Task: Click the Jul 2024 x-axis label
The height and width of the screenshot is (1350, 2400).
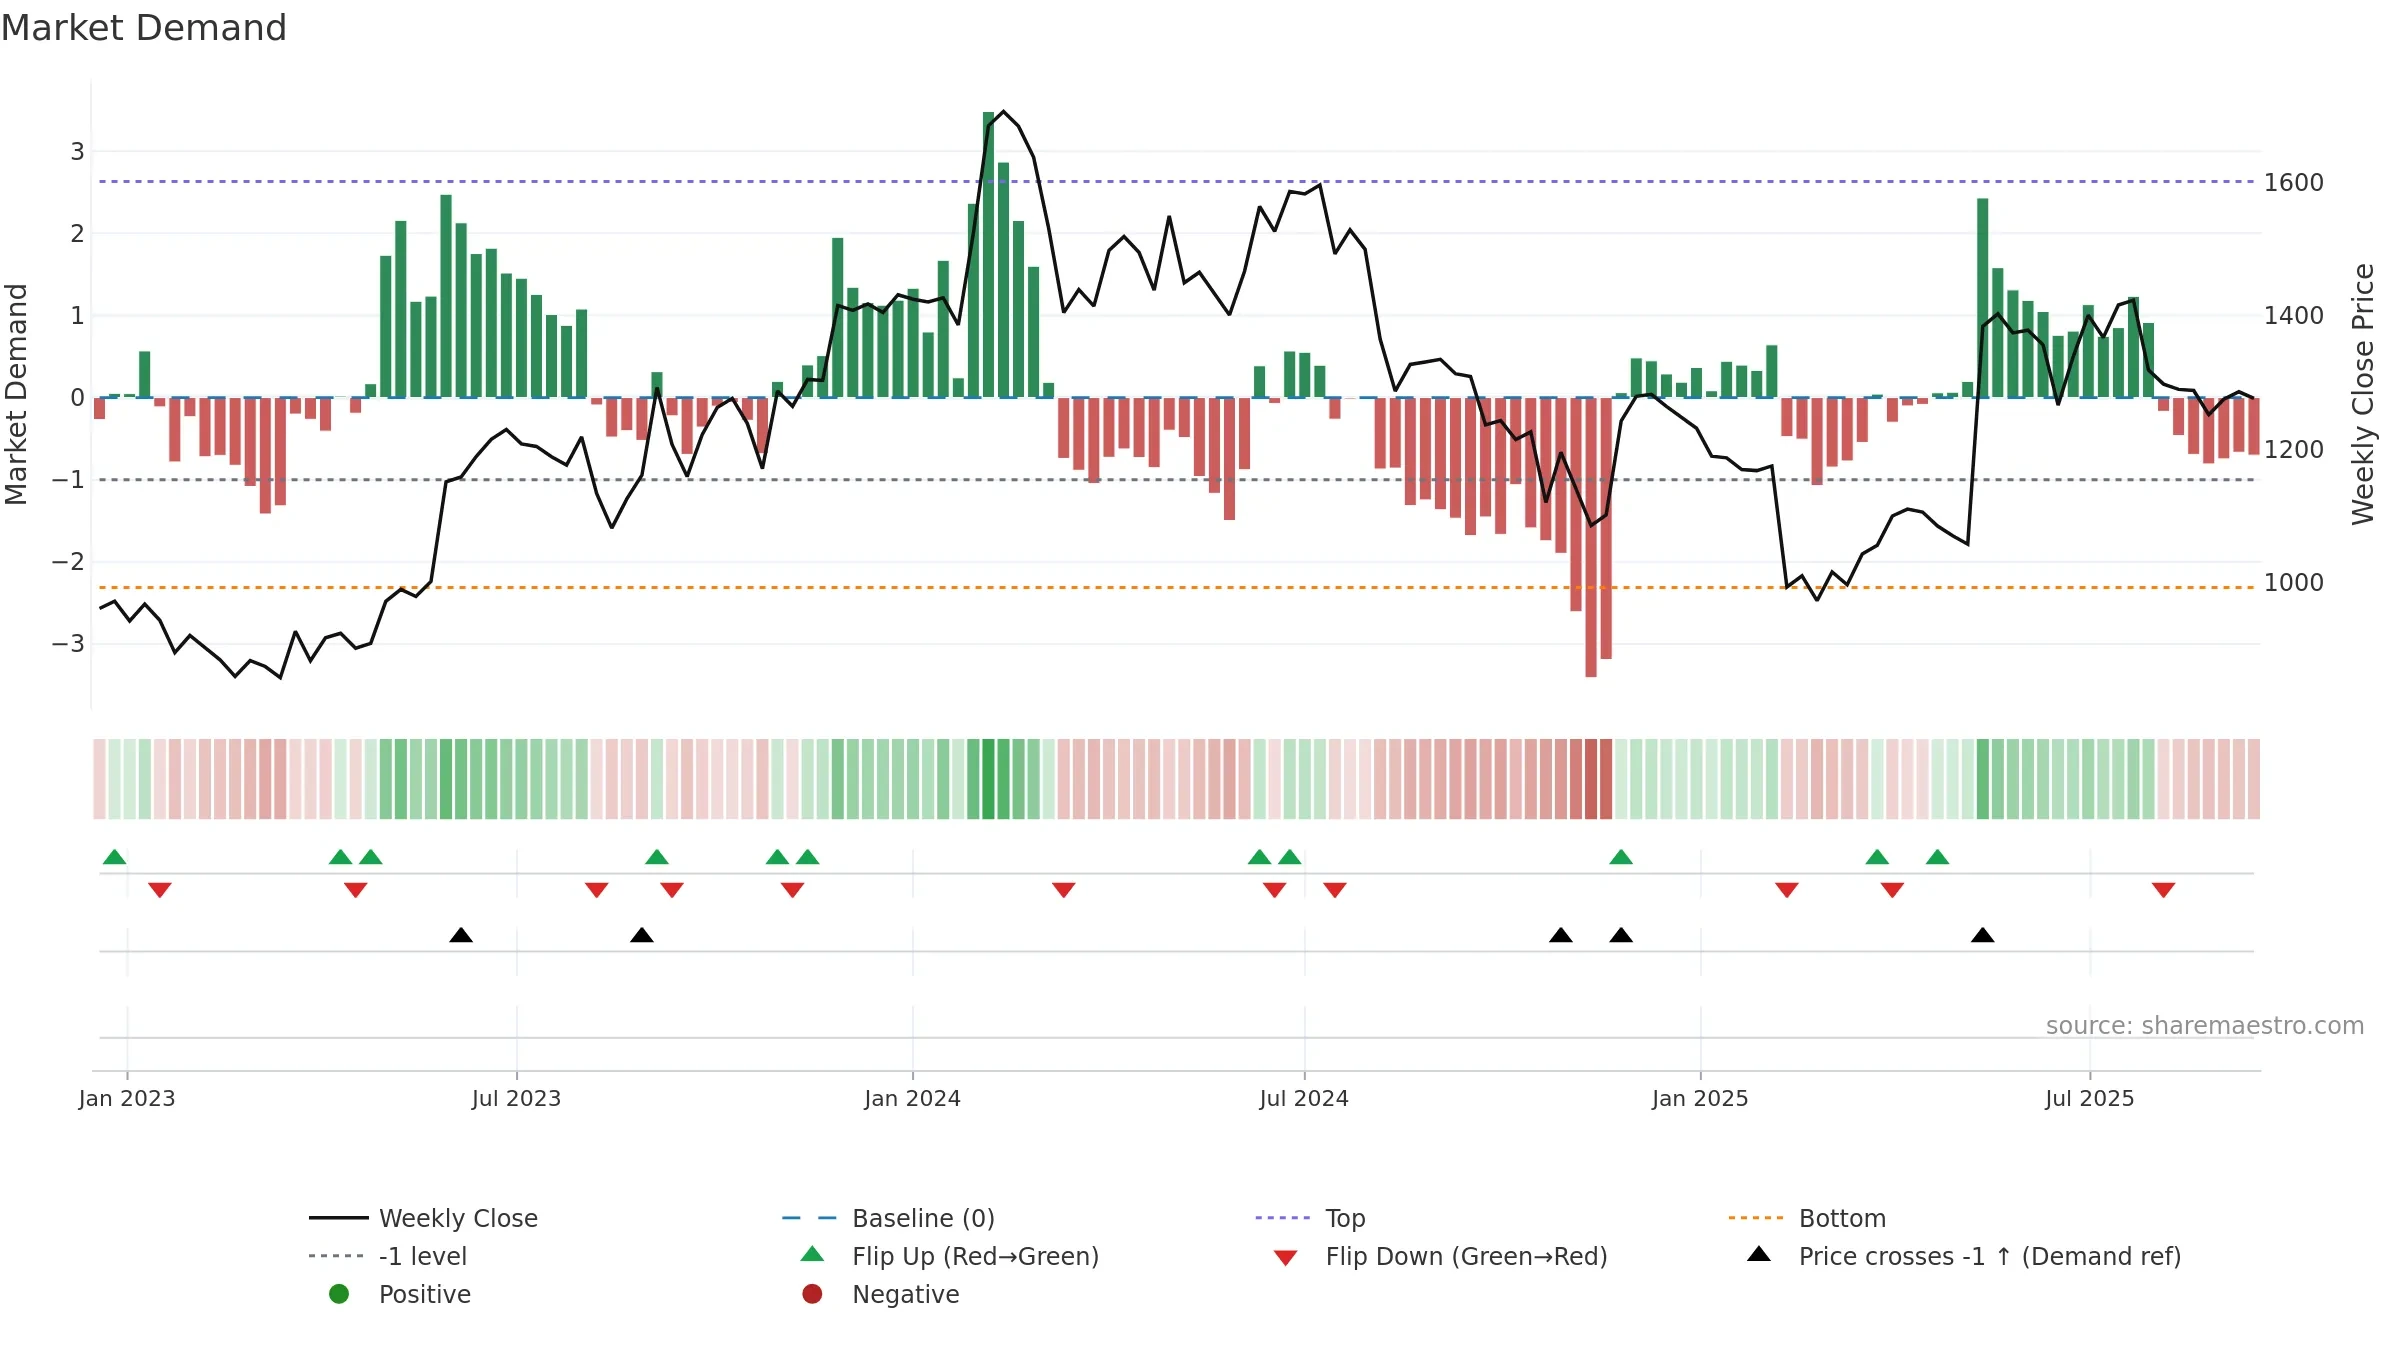Action: tap(1305, 1099)
